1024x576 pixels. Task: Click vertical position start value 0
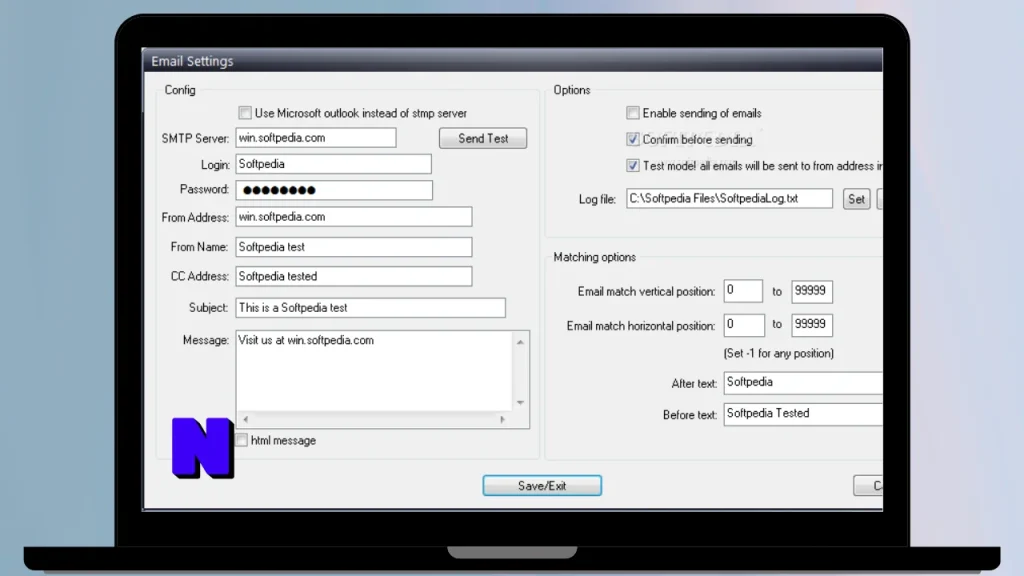click(743, 291)
